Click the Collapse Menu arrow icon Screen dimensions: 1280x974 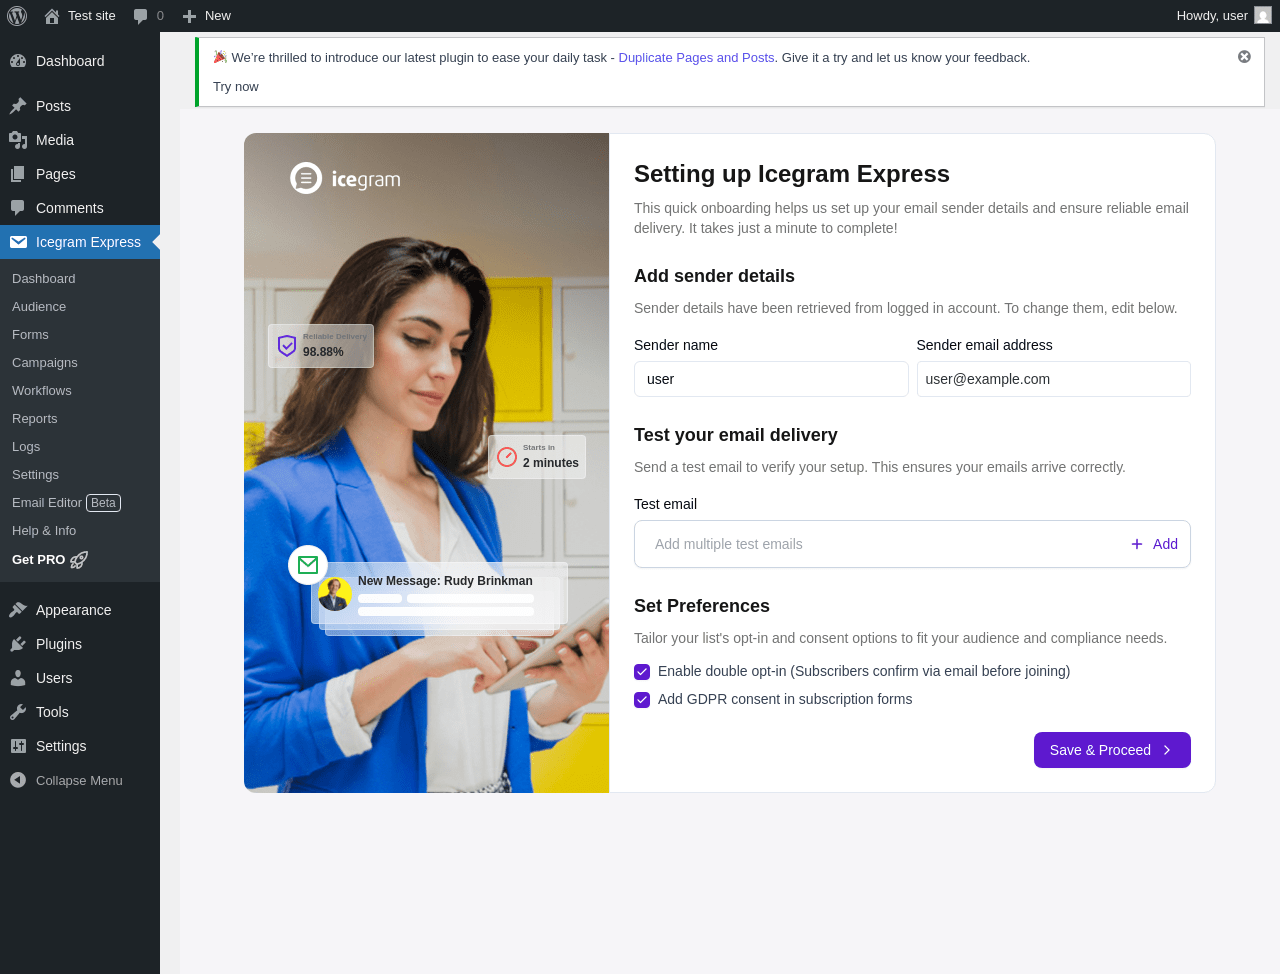click(x=18, y=780)
